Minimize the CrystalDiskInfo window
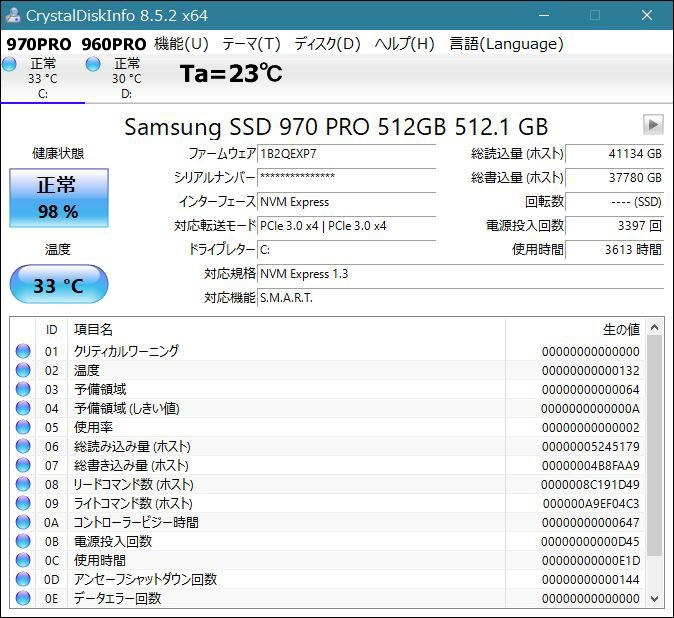Image resolution: width=674 pixels, height=618 pixels. tap(544, 15)
